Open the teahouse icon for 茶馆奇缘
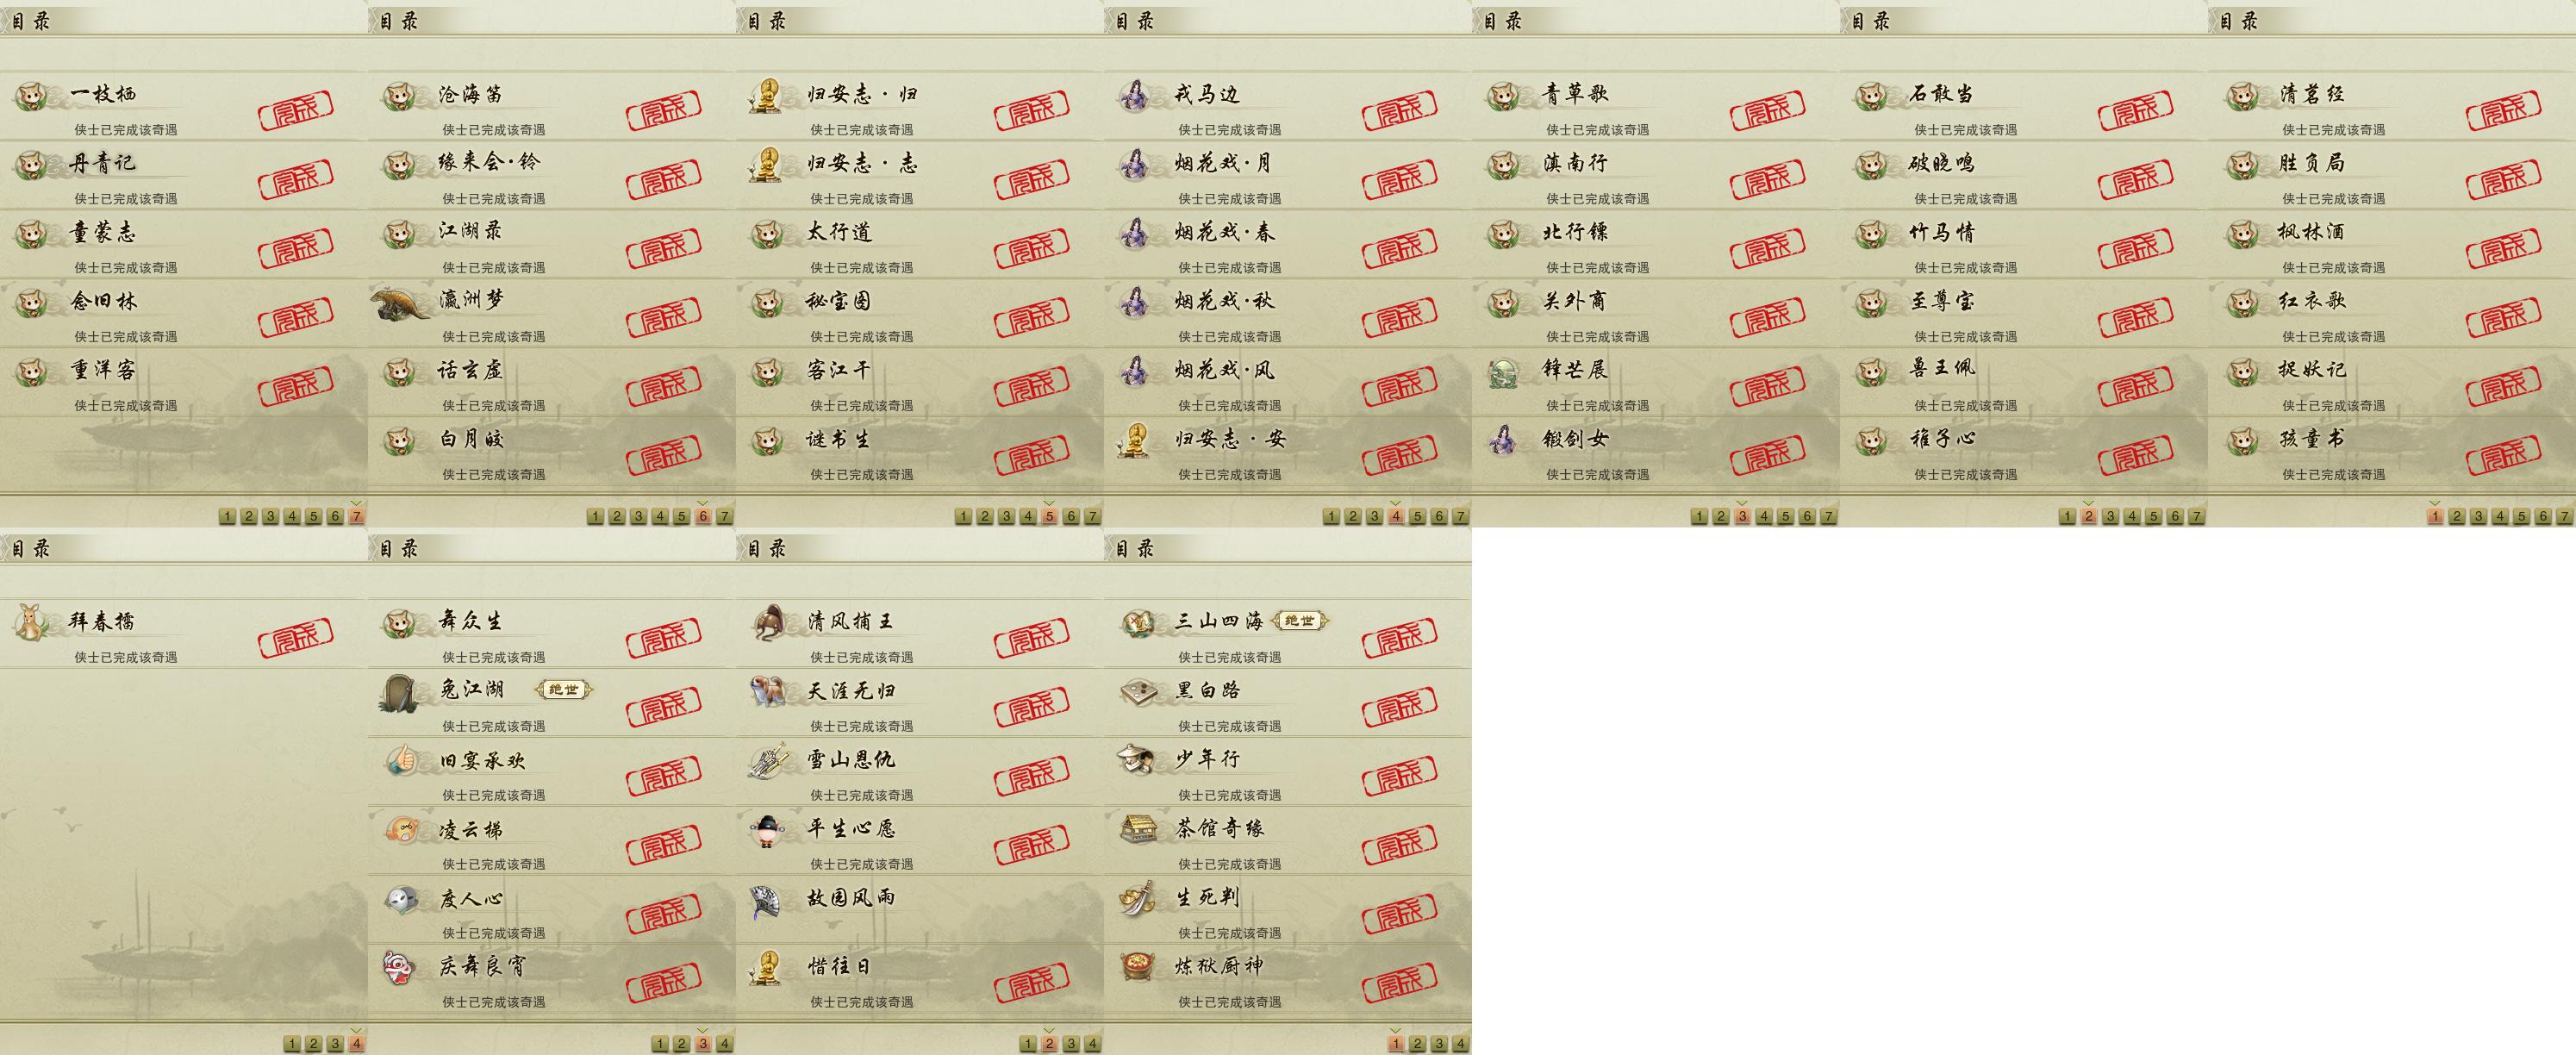 [1137, 829]
